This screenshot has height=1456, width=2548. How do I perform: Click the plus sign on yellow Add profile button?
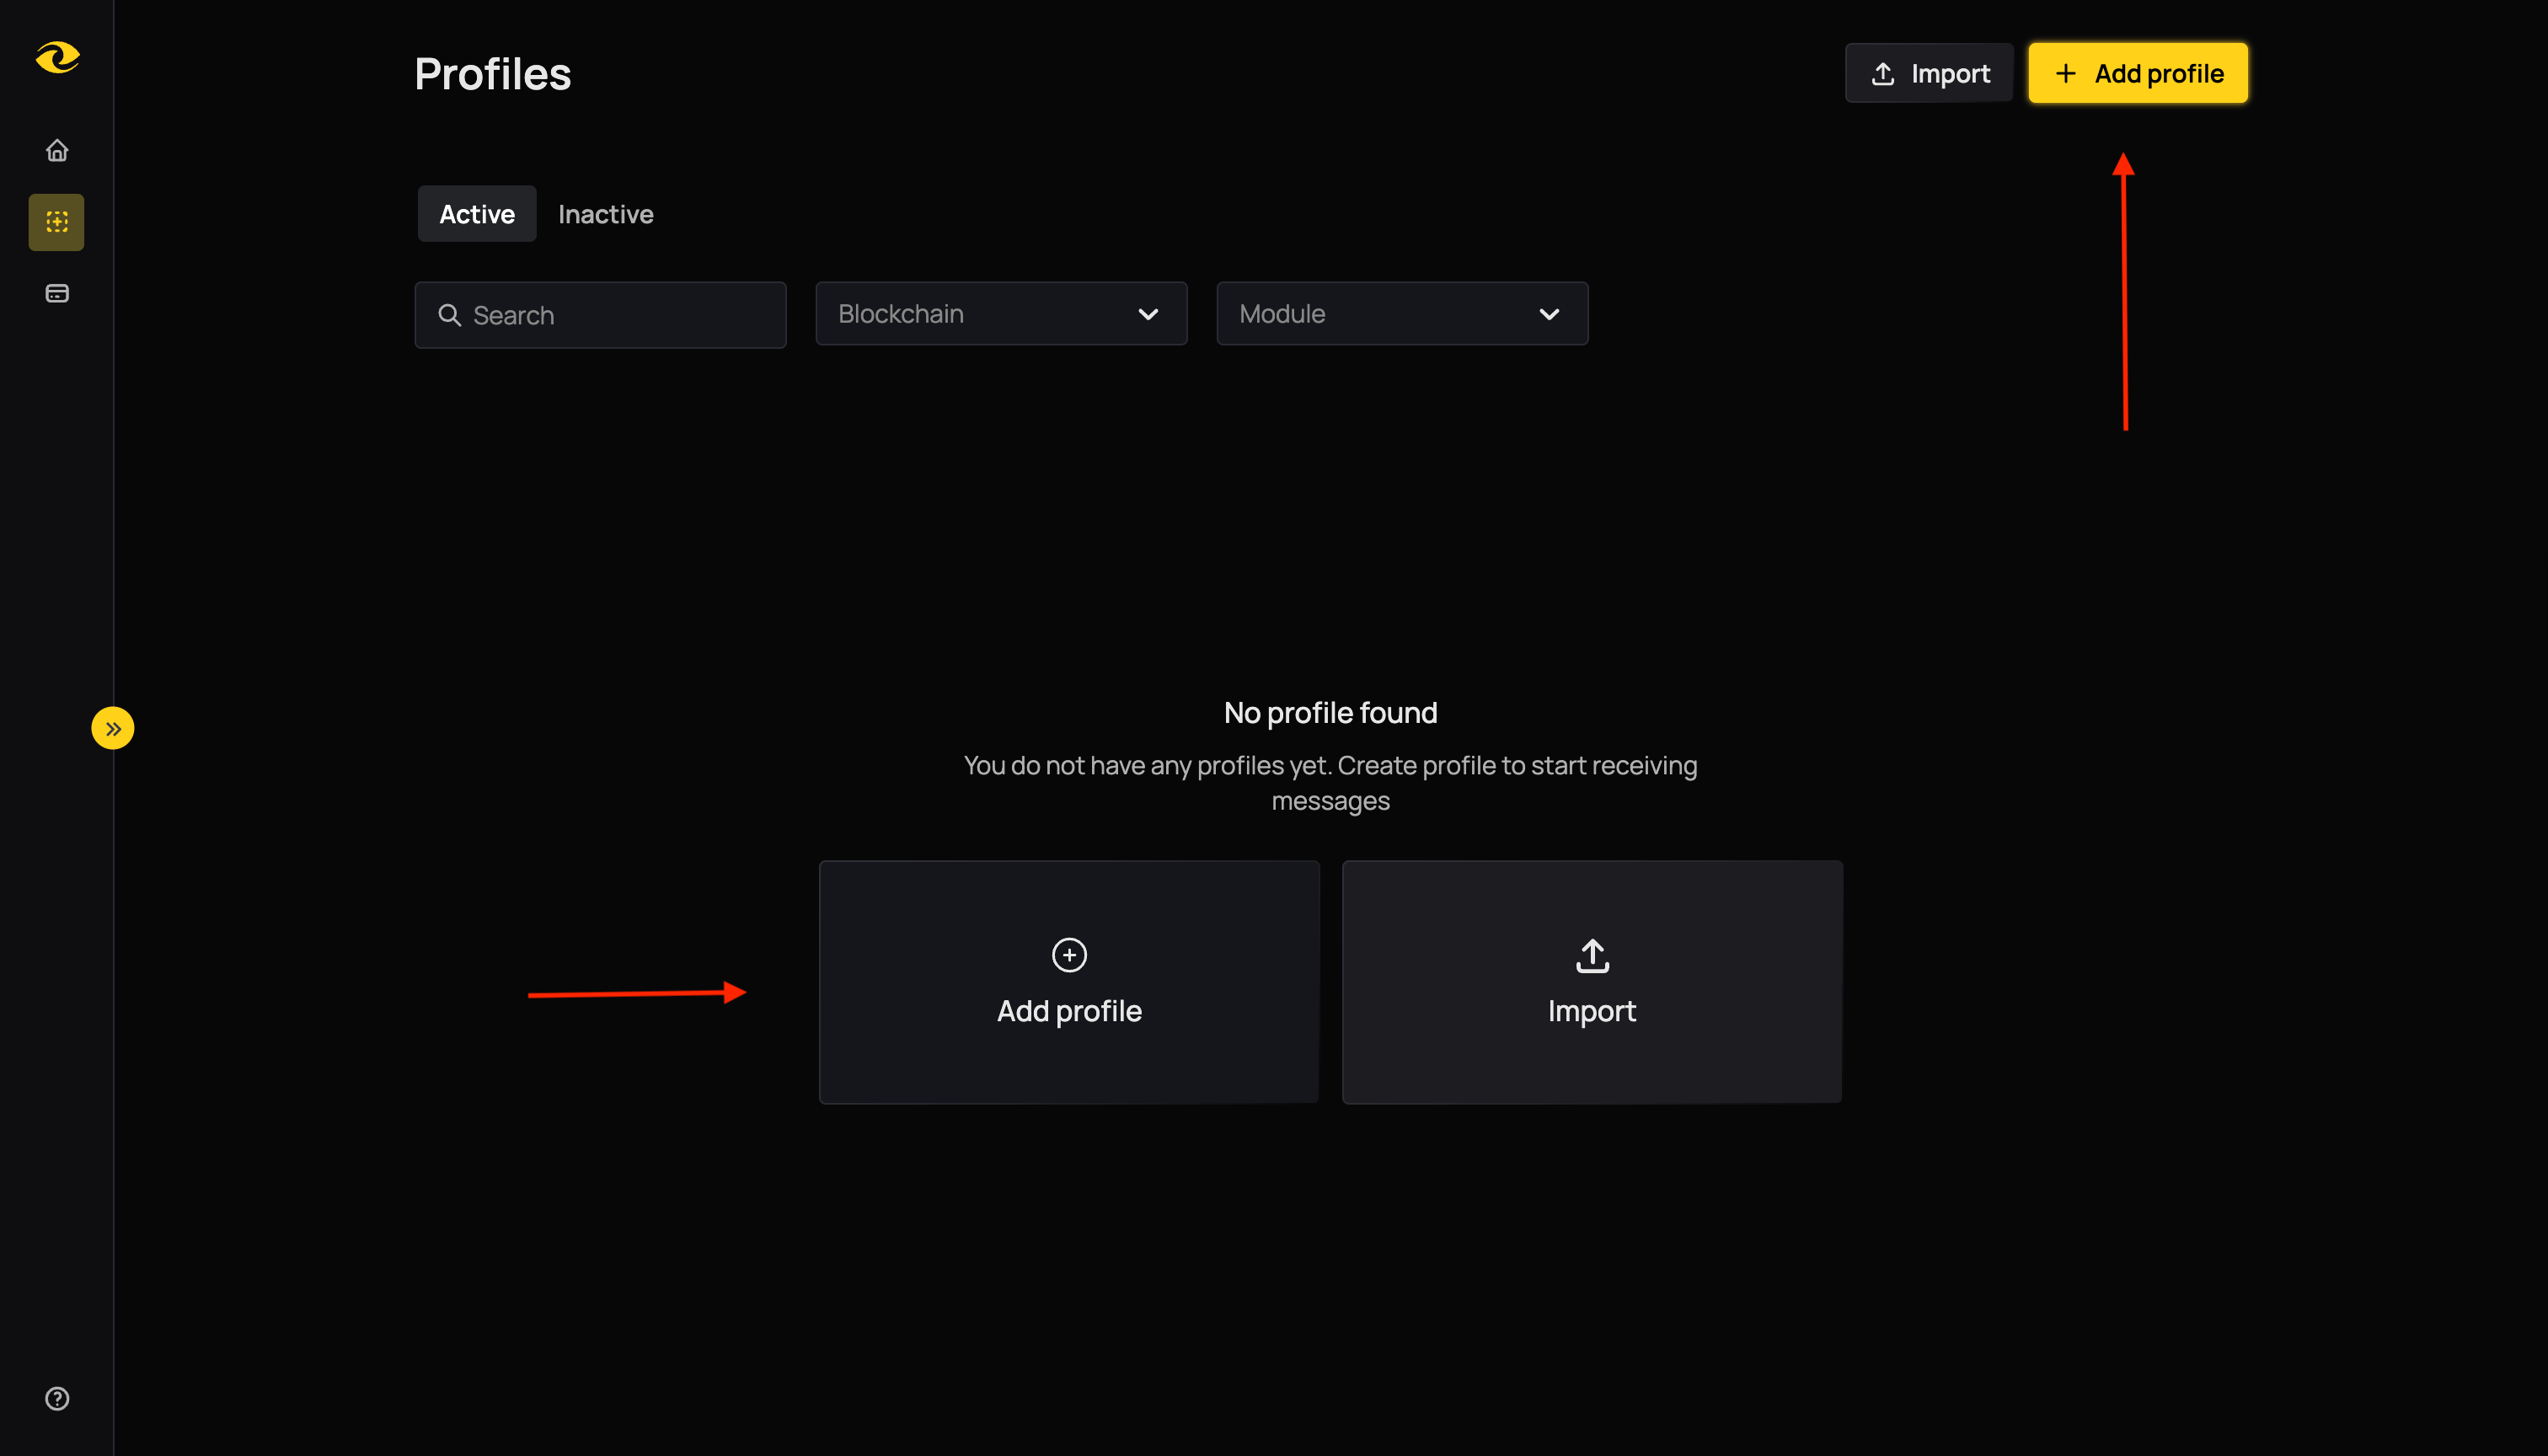click(x=2066, y=73)
